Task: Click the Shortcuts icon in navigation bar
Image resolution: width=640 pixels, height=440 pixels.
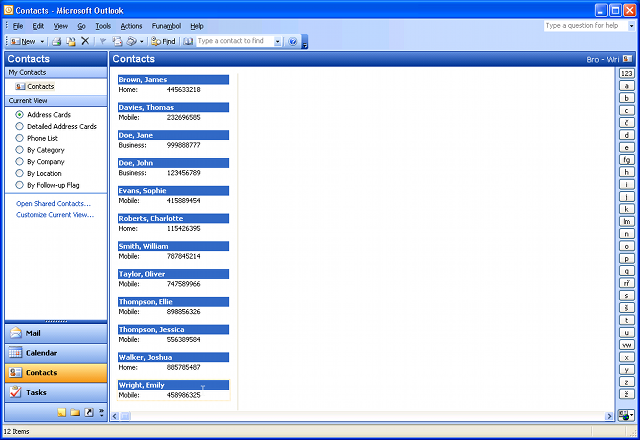Action: [89, 413]
